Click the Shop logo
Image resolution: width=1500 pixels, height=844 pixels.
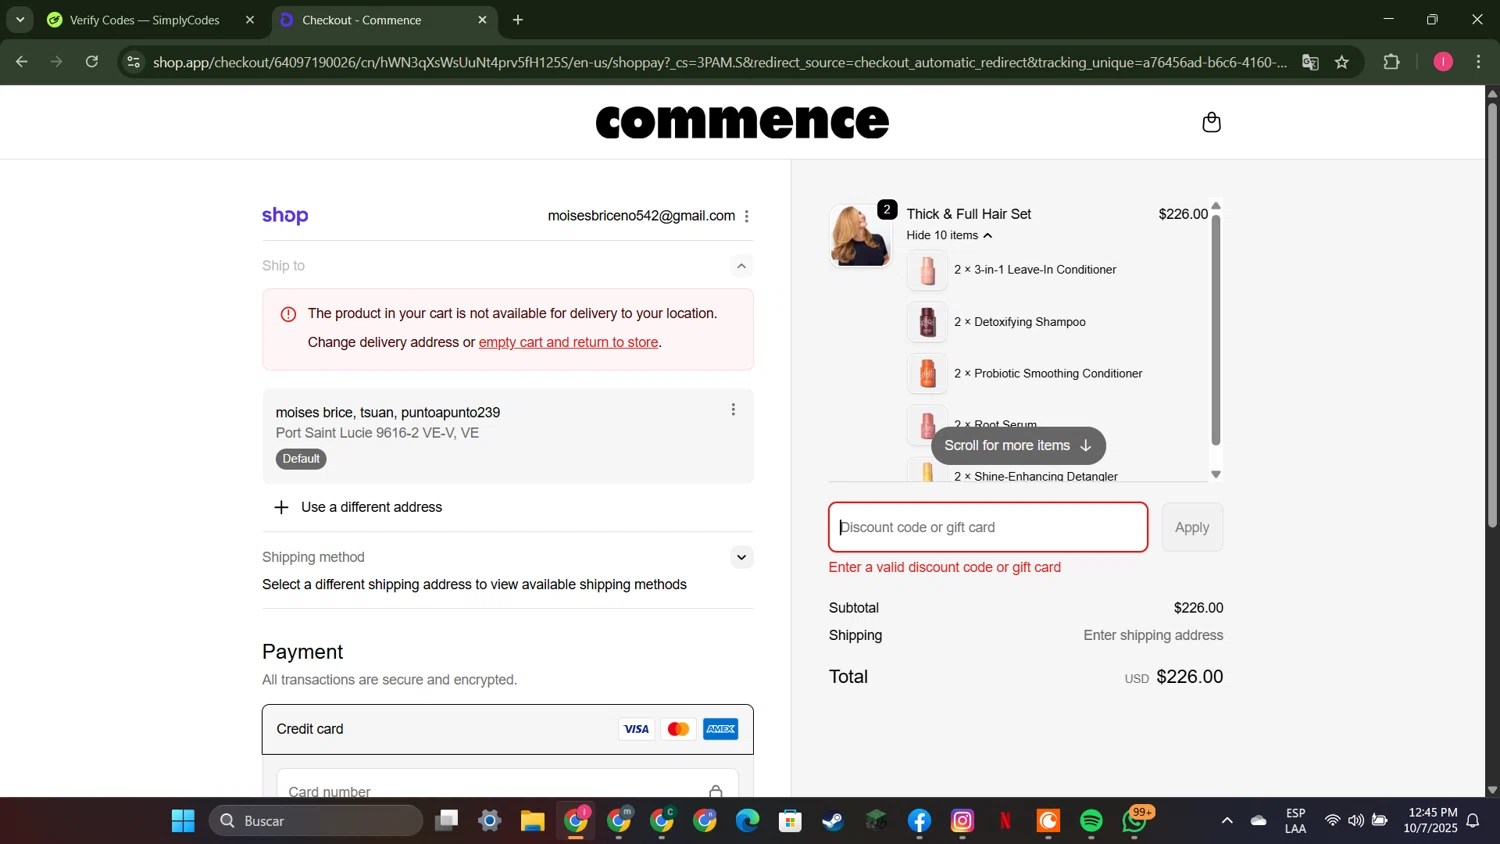click(285, 216)
